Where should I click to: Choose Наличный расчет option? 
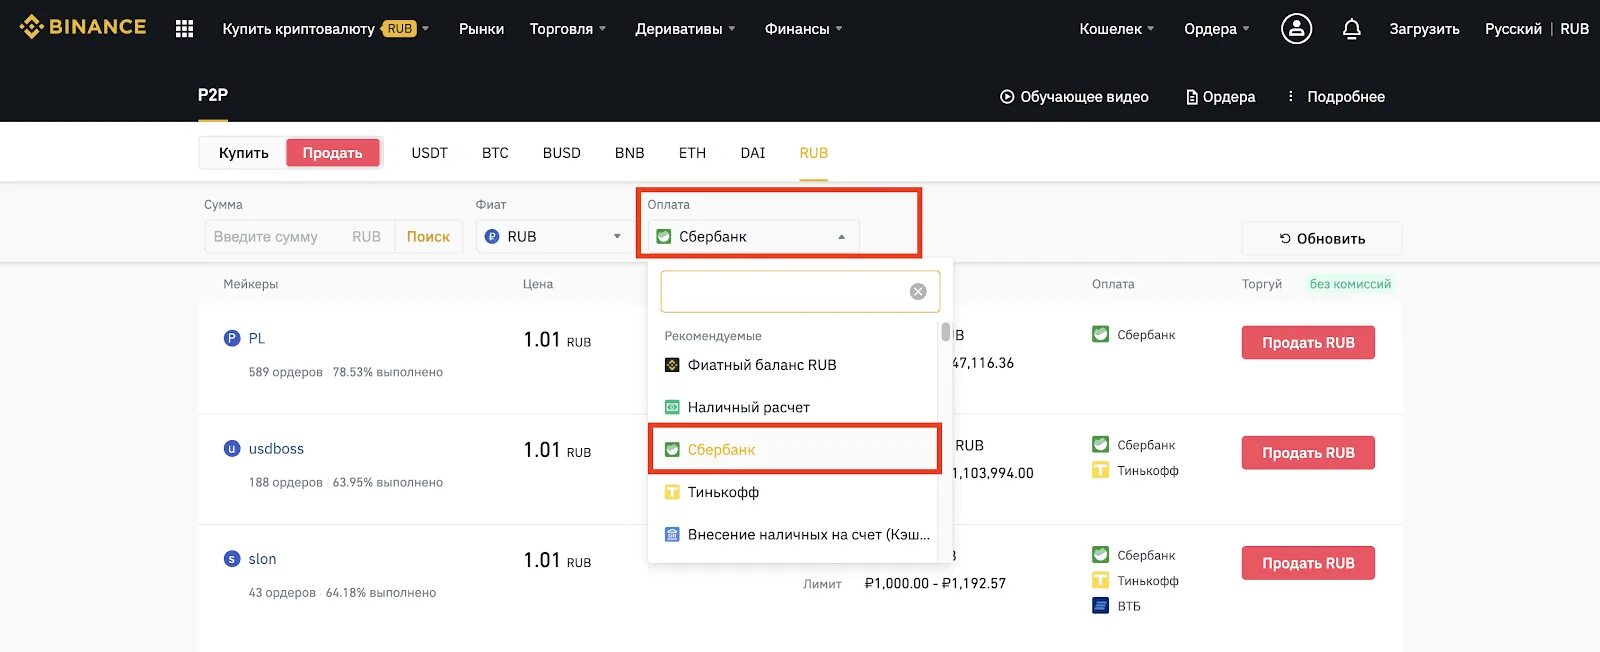pyautogui.click(x=795, y=407)
